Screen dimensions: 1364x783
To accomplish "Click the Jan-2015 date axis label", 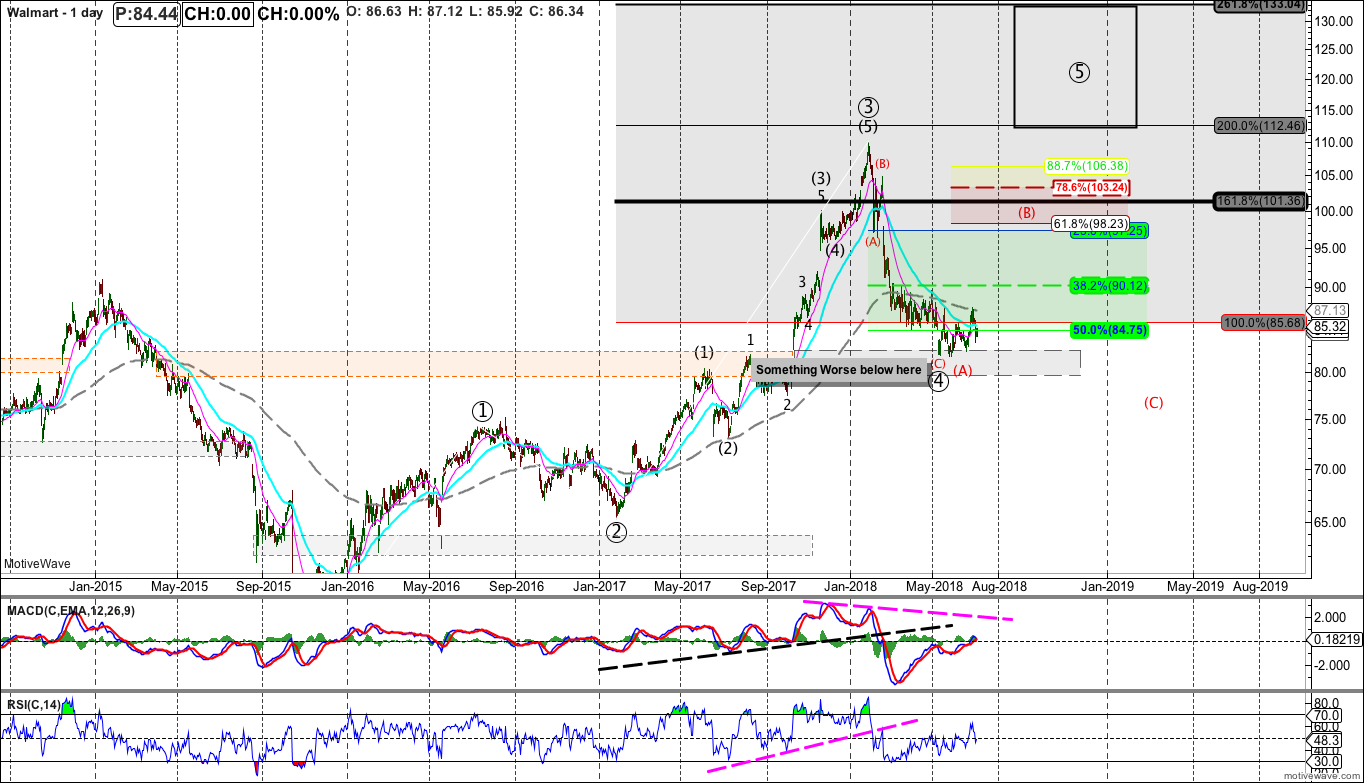I will coord(95,586).
